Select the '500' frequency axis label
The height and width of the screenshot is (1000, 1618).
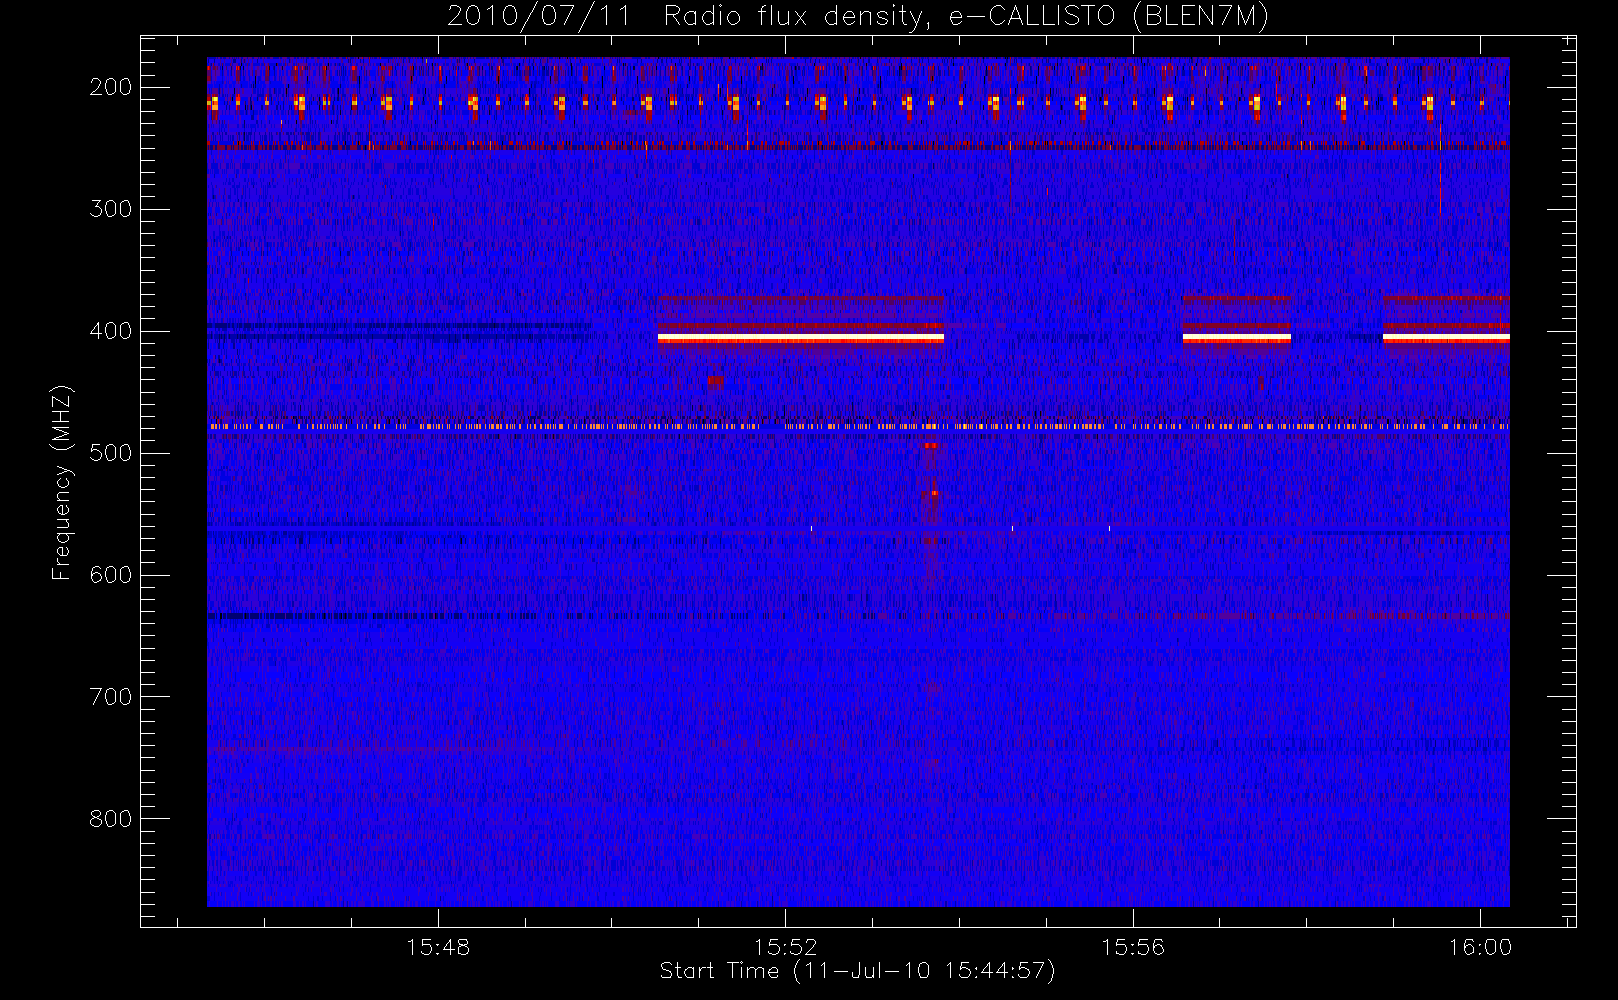tap(110, 453)
